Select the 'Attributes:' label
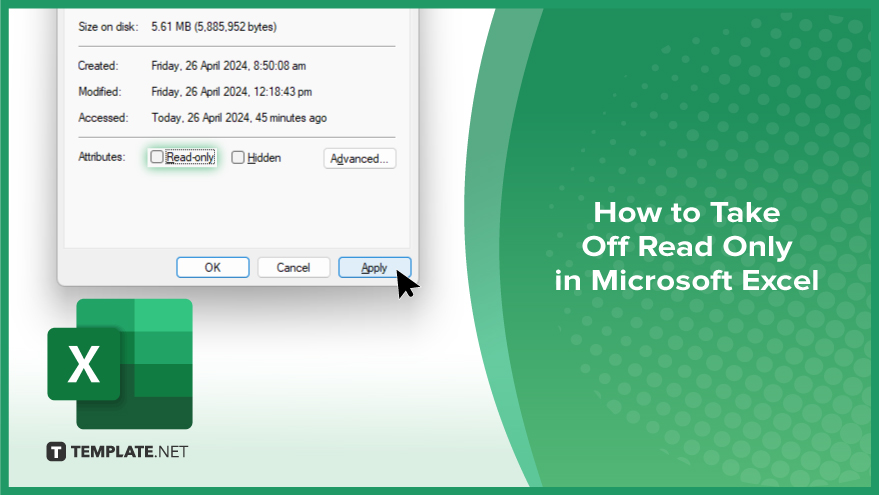879x495 pixels. pyautogui.click(x=101, y=157)
